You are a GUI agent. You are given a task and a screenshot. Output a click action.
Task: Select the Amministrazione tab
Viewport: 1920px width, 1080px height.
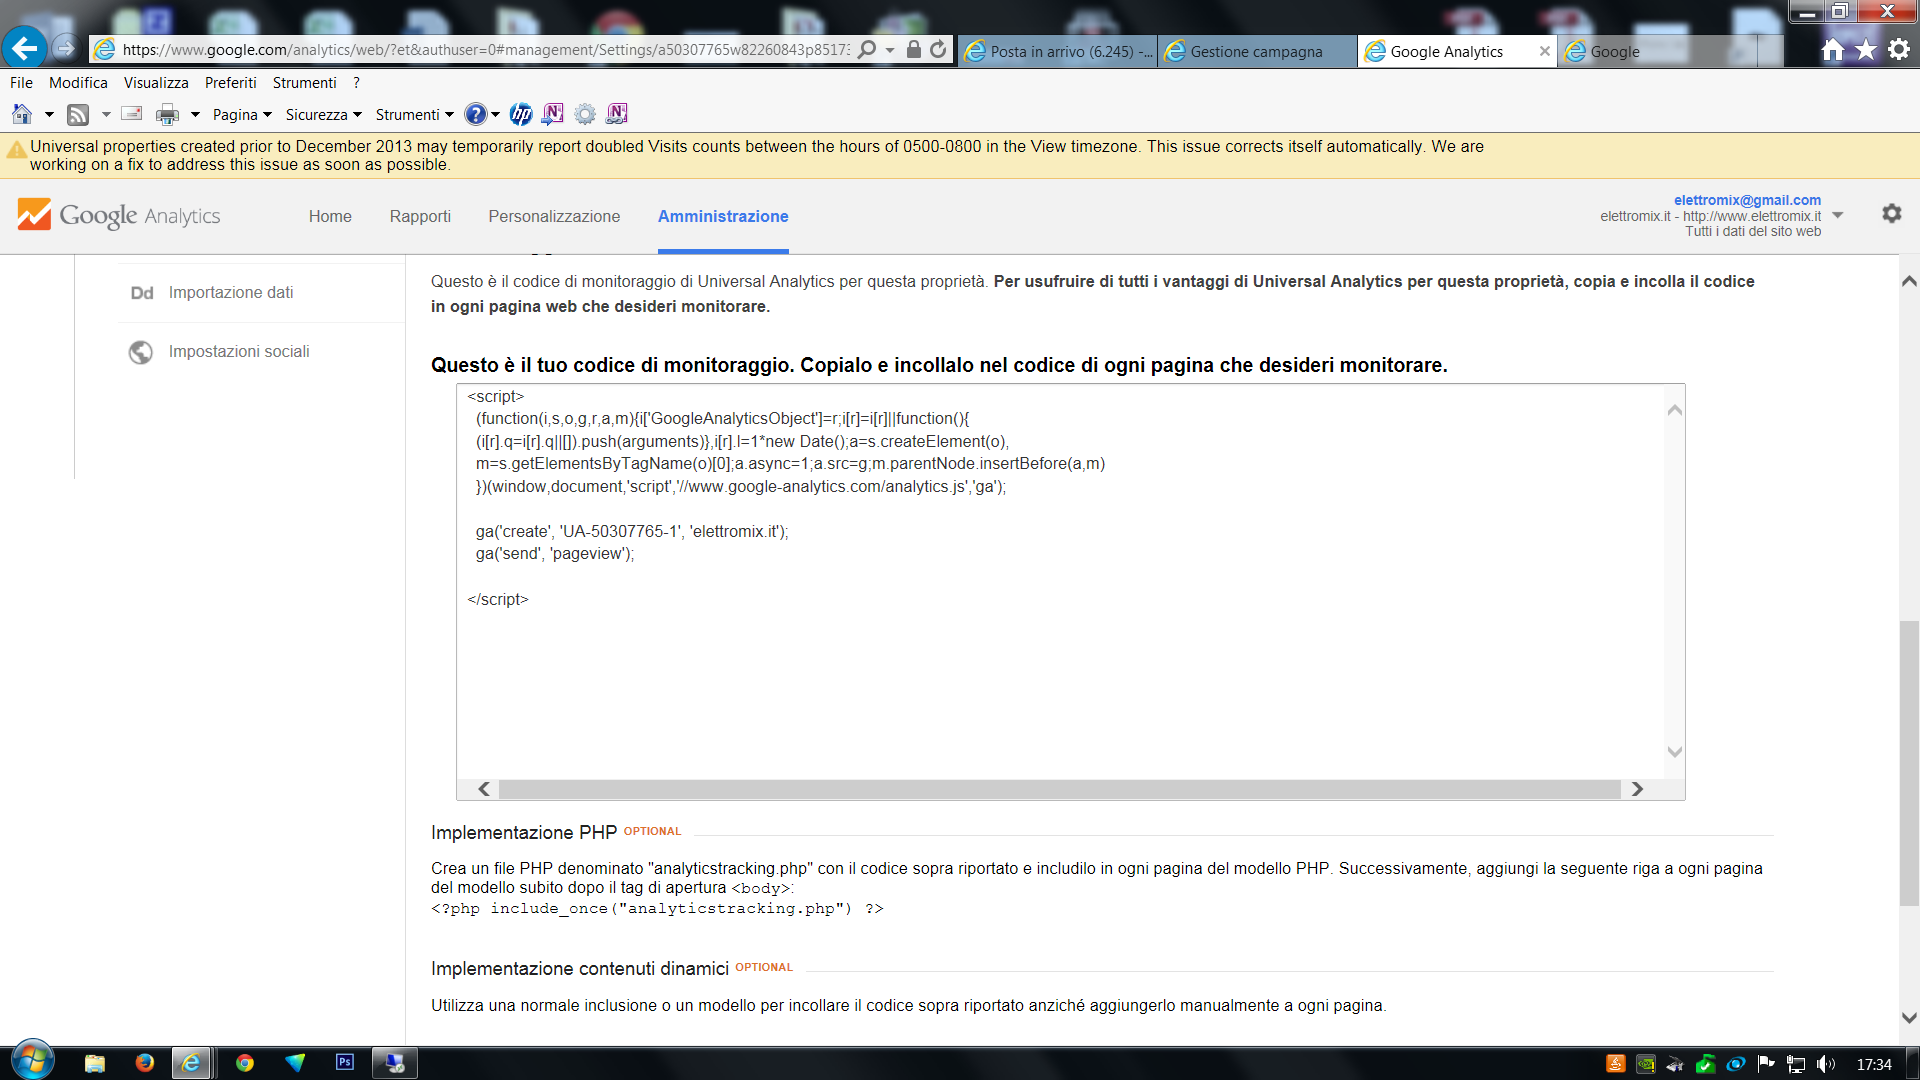point(723,216)
